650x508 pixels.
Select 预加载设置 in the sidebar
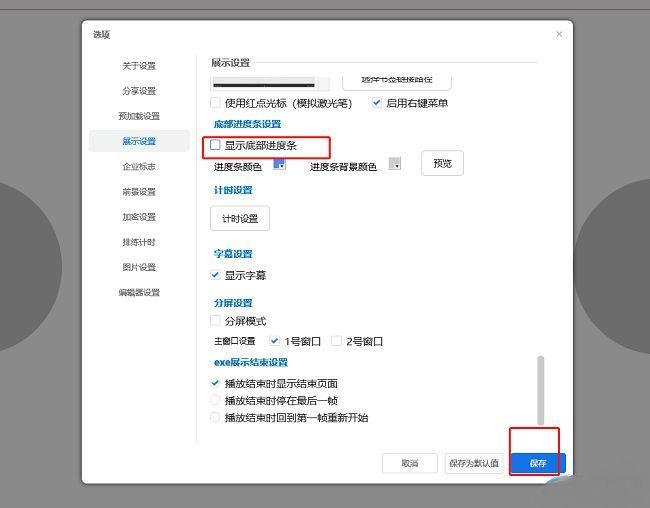pos(139,116)
